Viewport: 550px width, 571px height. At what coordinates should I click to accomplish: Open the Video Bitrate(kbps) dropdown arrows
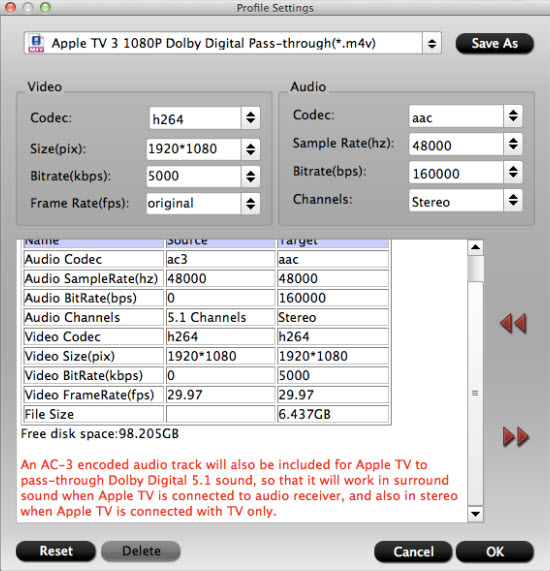[x=250, y=176]
